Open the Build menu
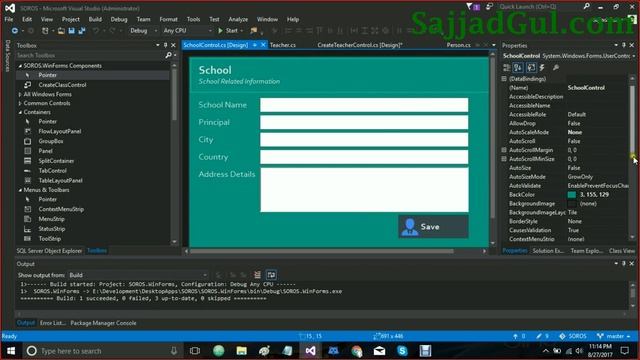This screenshot has height=360, width=640. pyautogui.click(x=95, y=19)
